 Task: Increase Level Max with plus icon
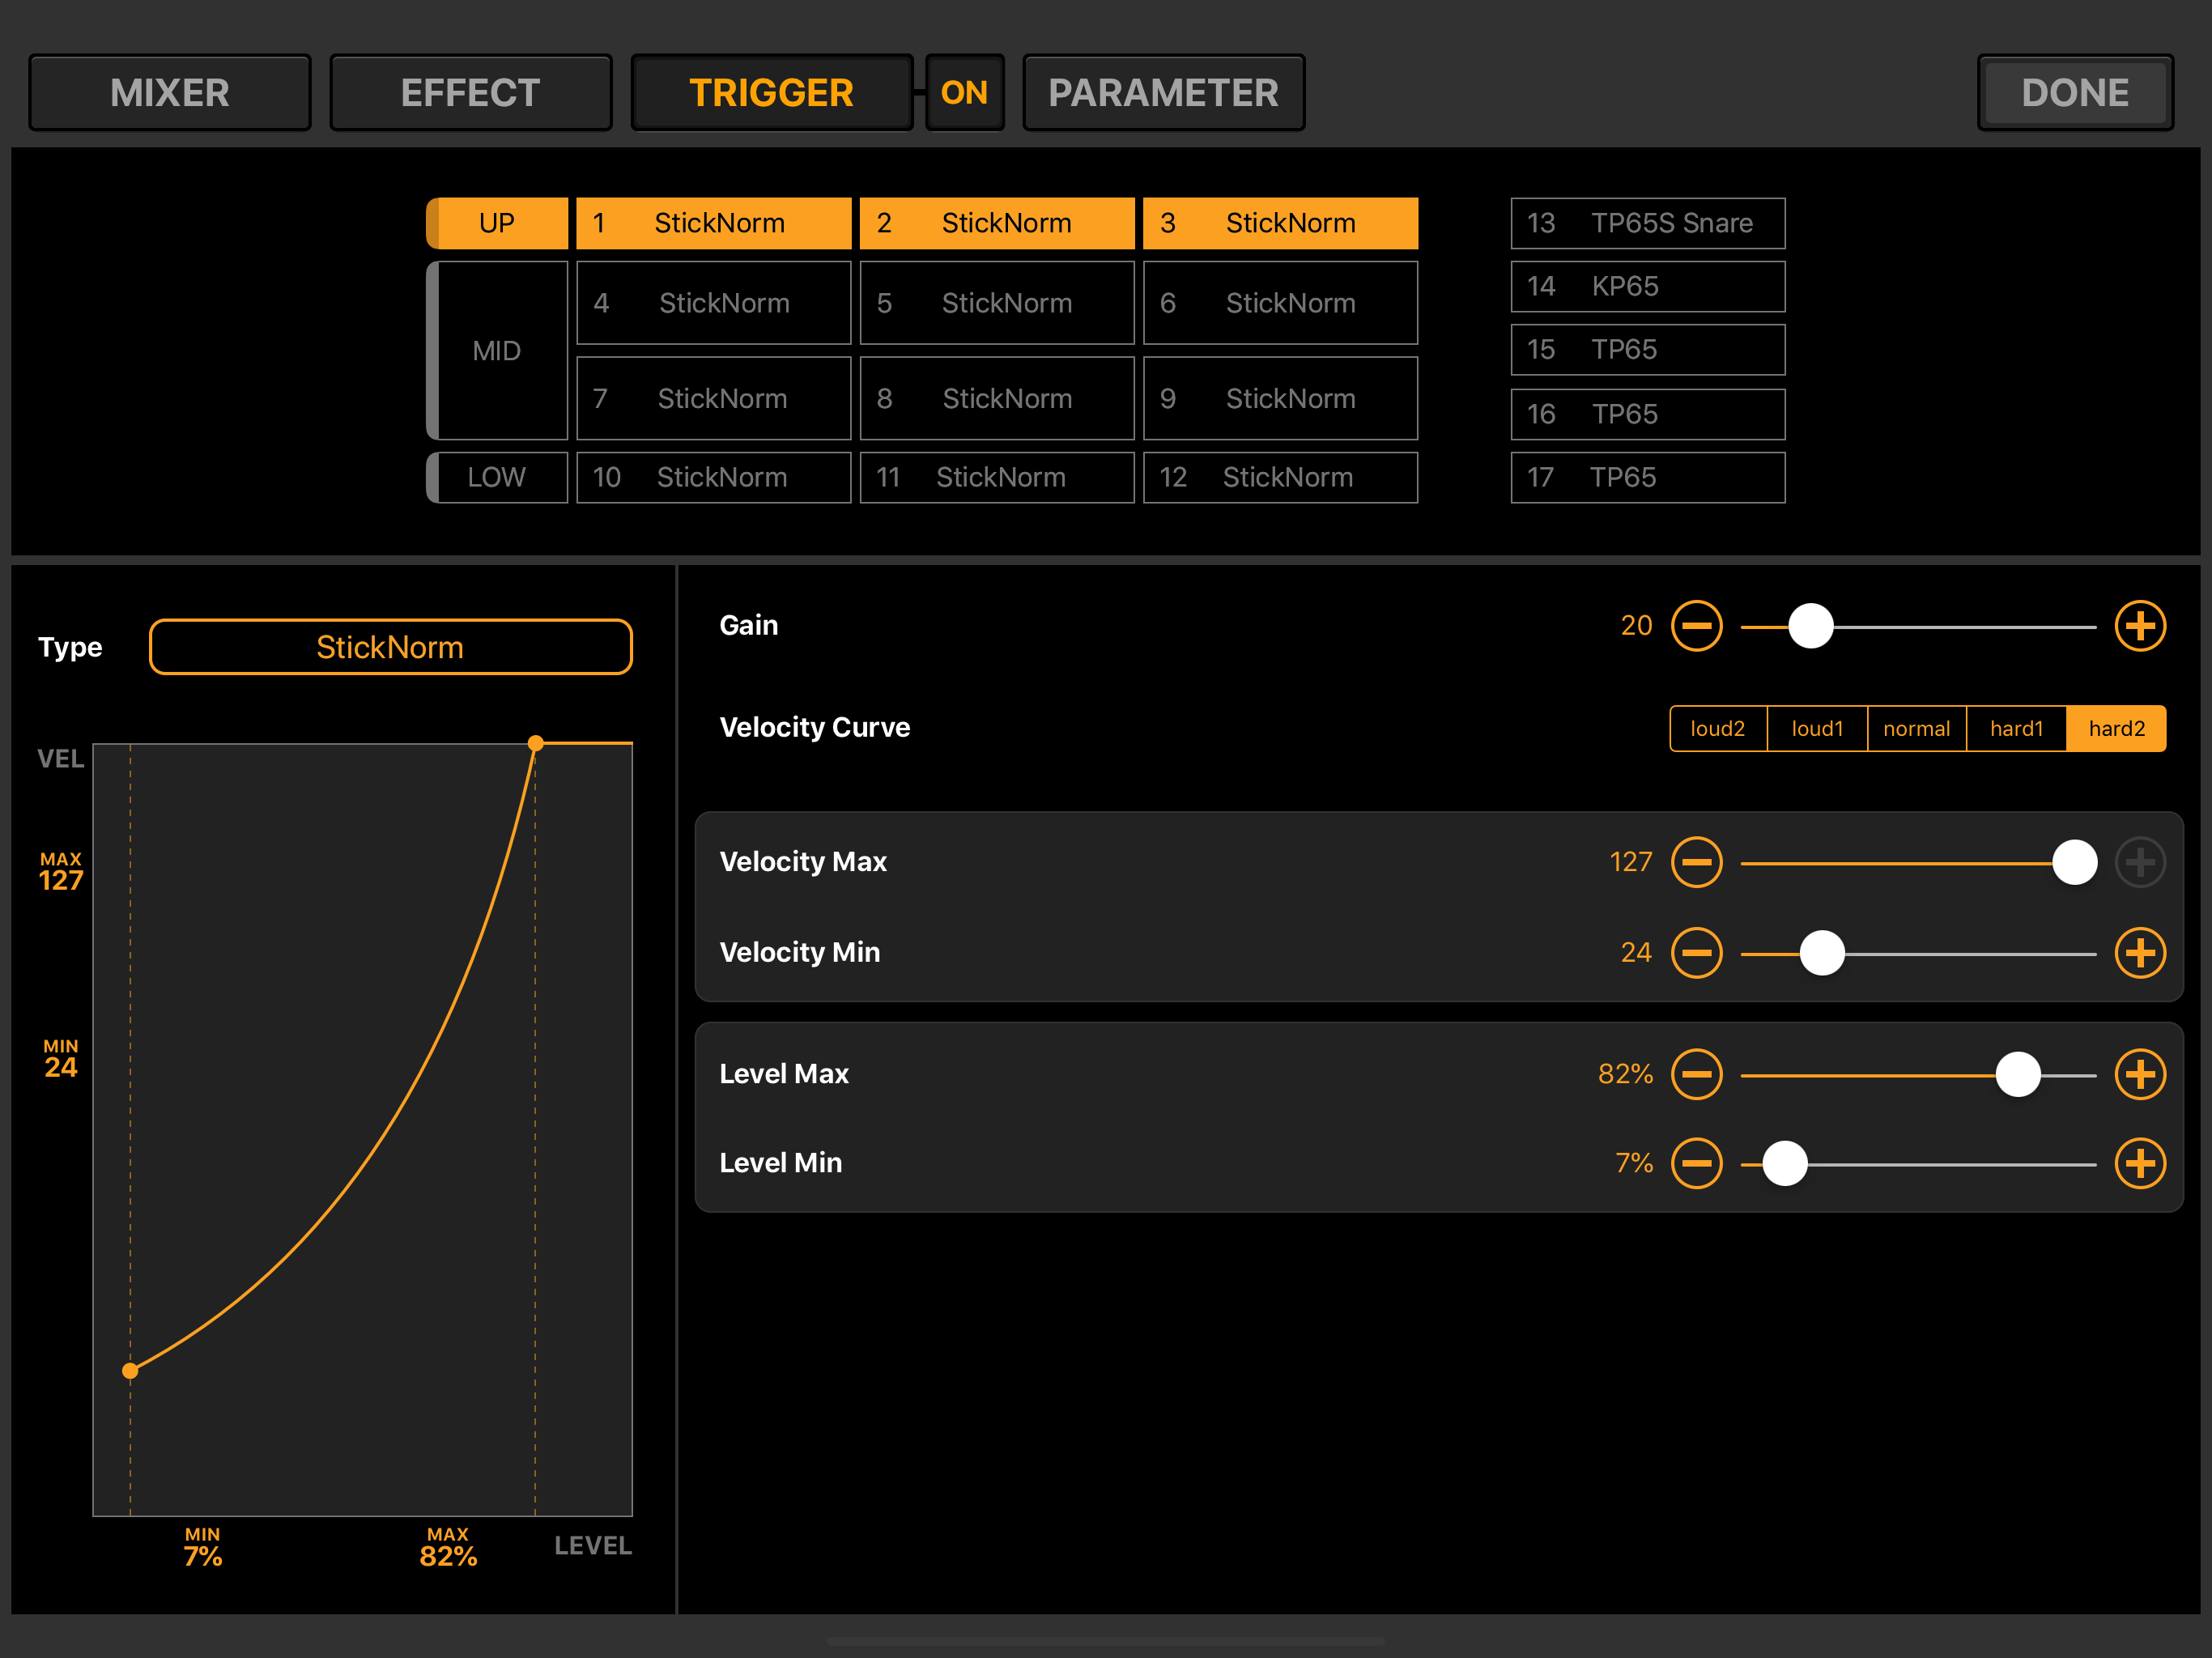click(2140, 1074)
